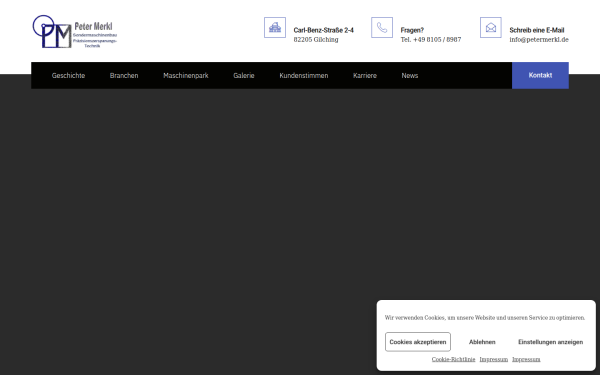Viewport: 600px width, 375px height.
Task: Decline cookies via Ablehnen
Action: coord(482,342)
